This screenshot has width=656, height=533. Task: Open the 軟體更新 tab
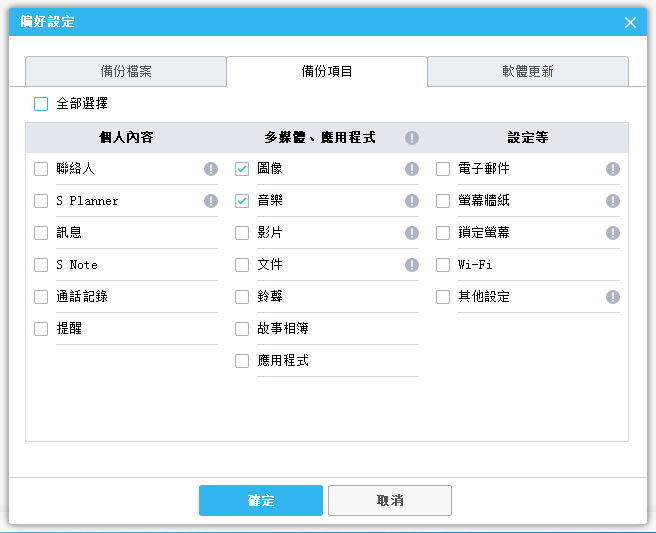coord(528,72)
